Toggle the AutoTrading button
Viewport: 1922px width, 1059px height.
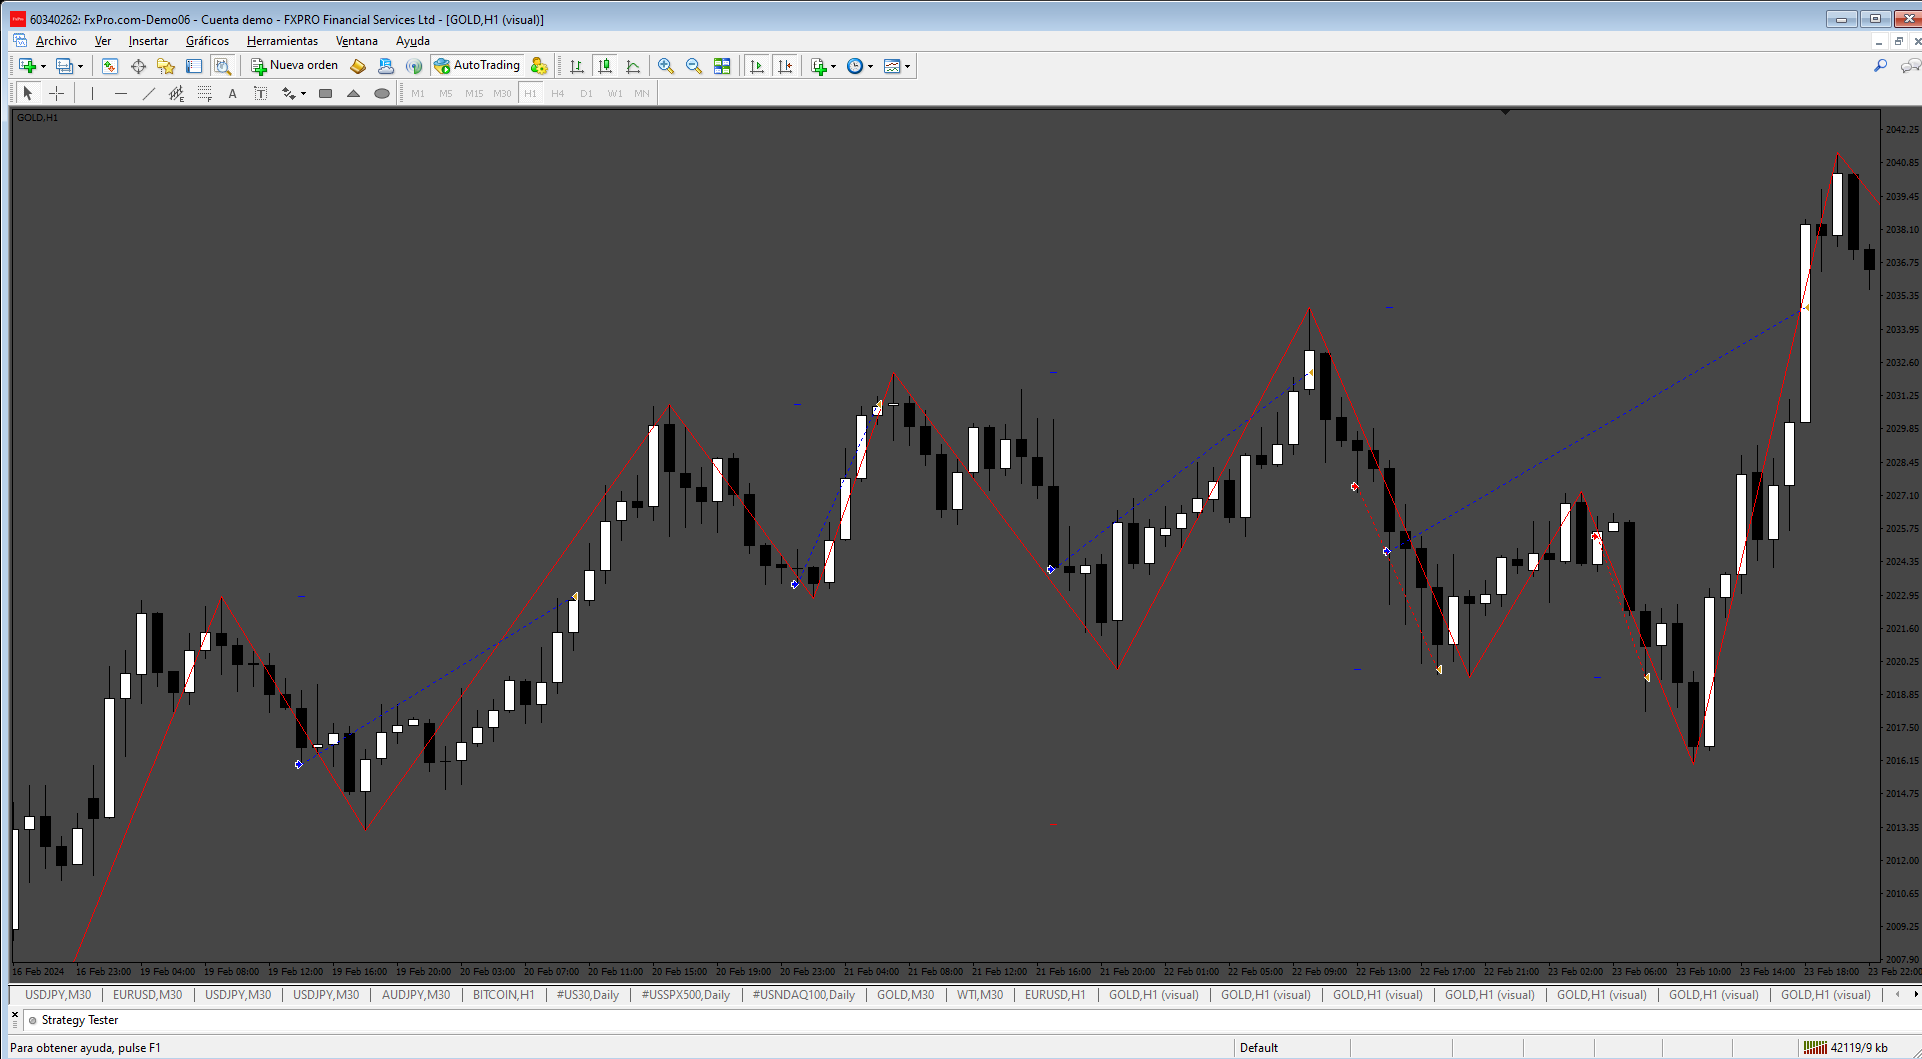pos(477,66)
